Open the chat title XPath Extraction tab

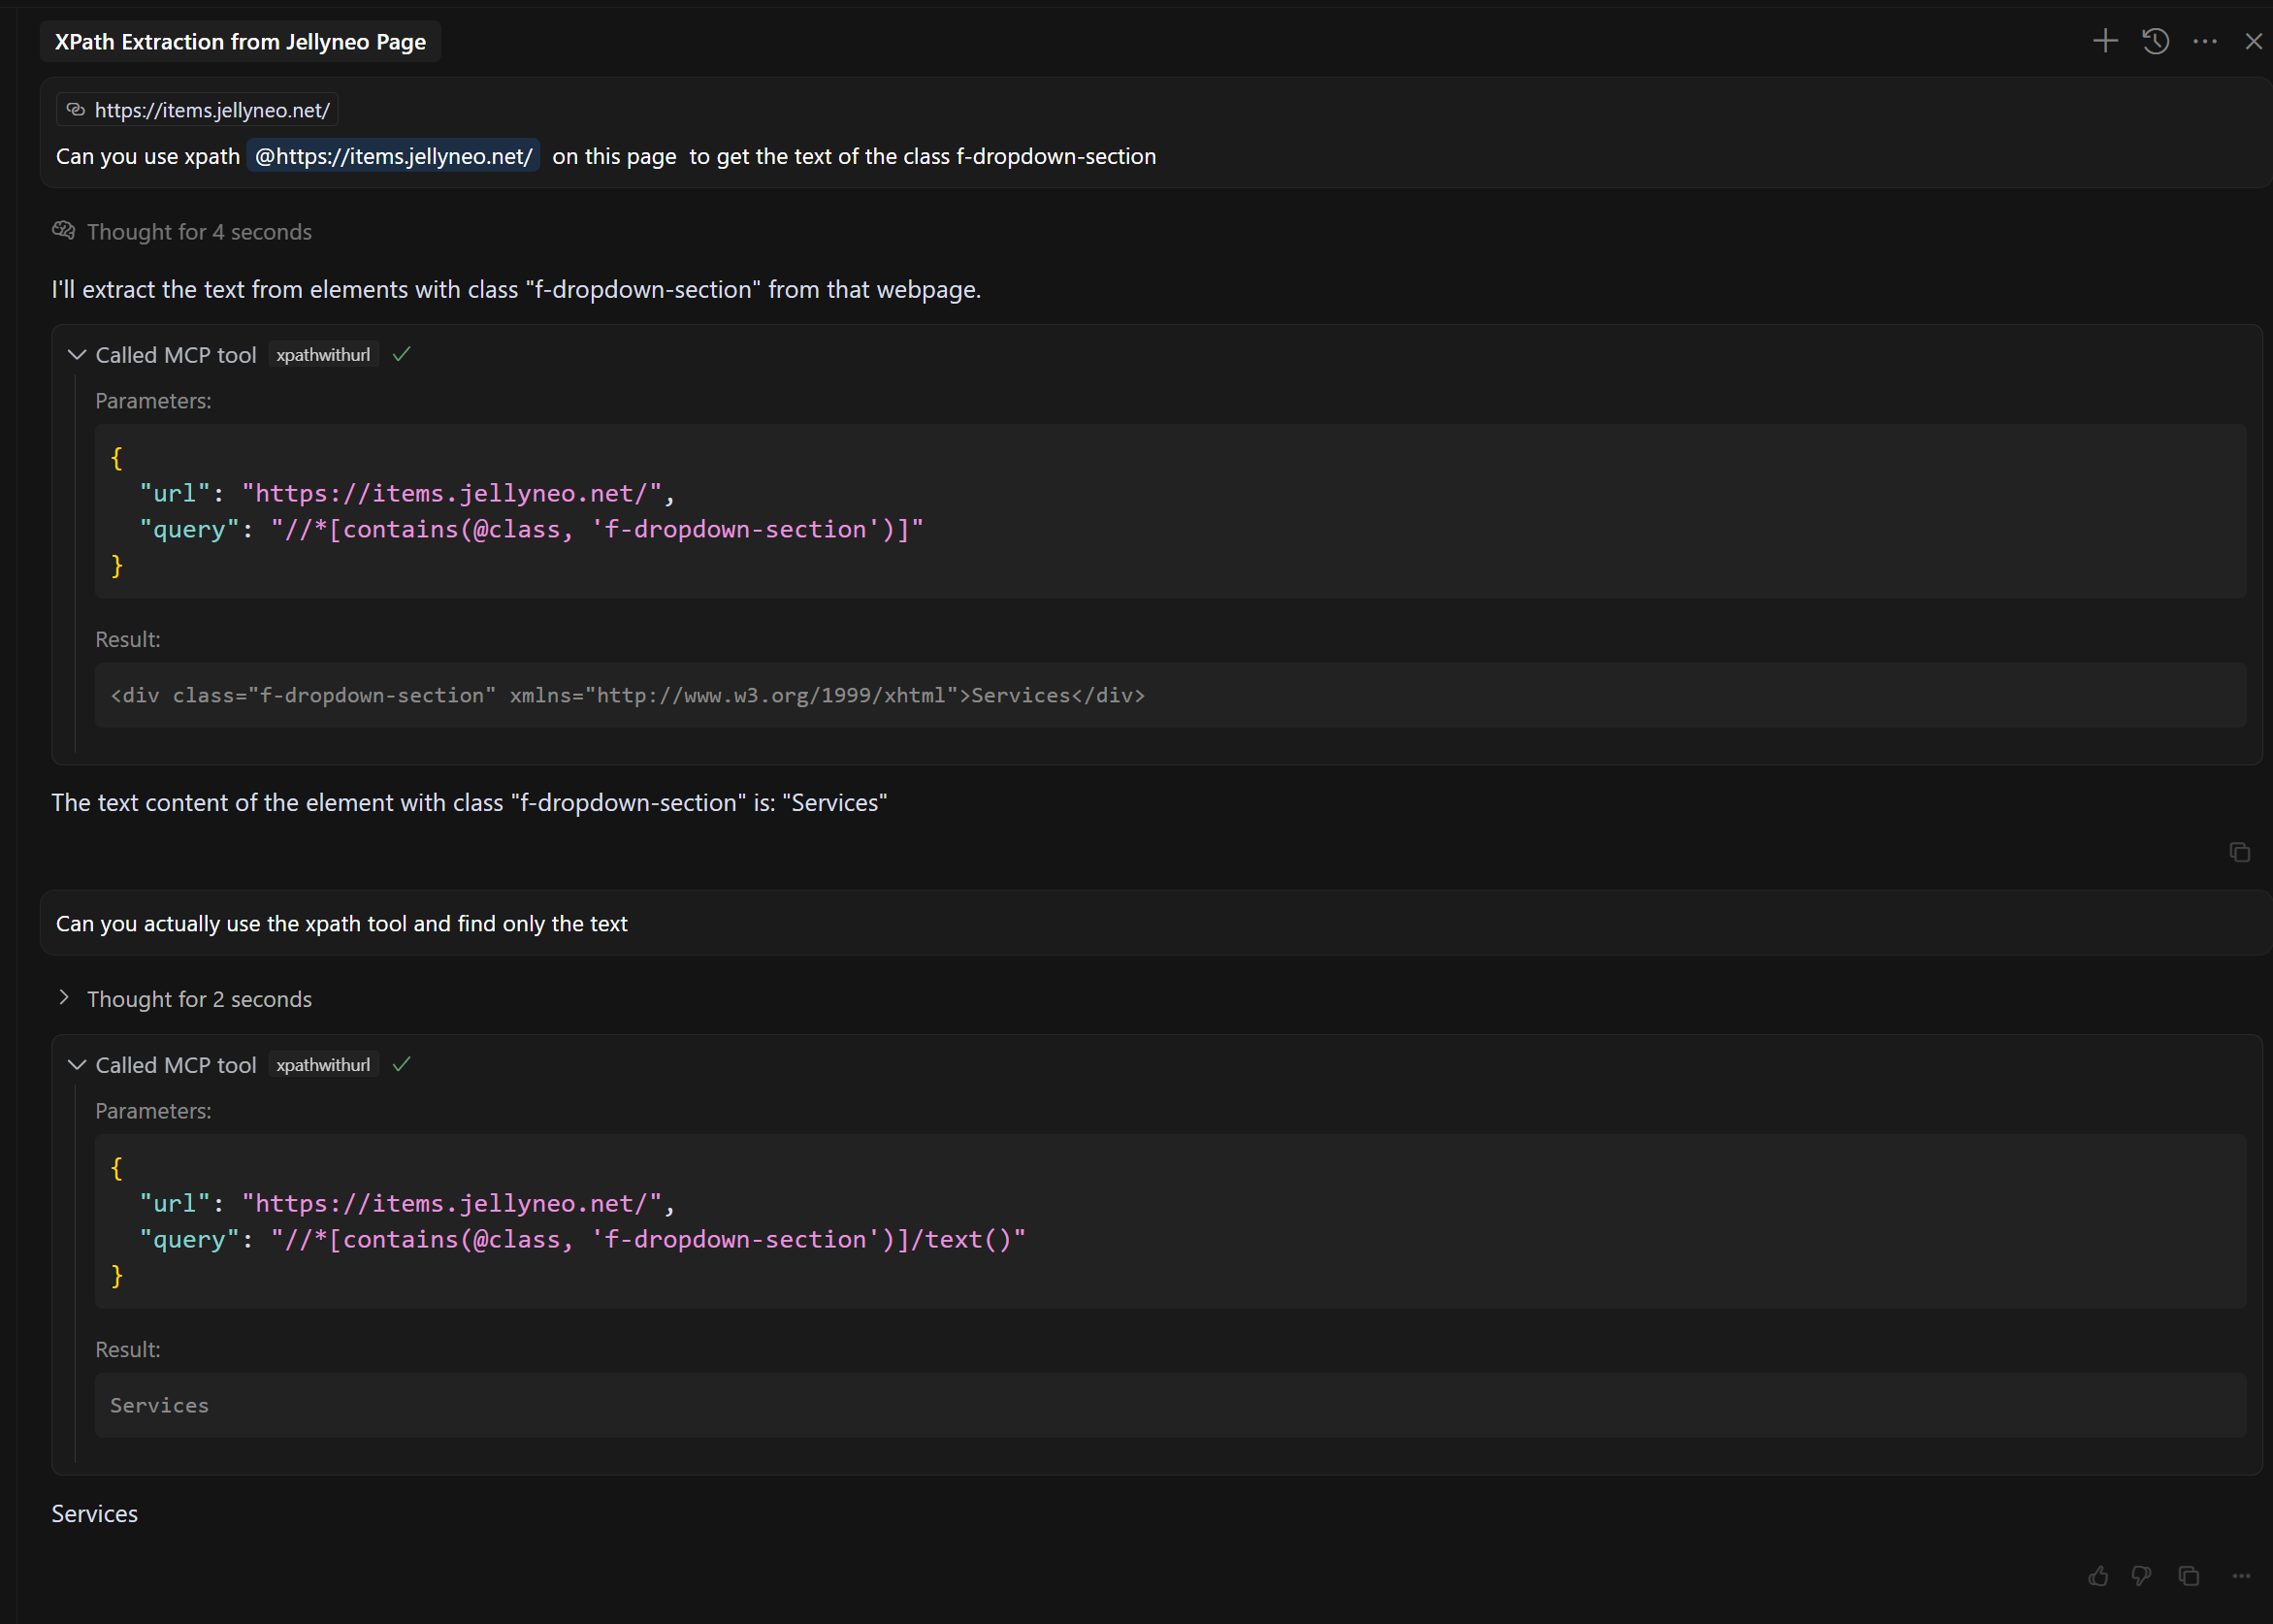240,42
